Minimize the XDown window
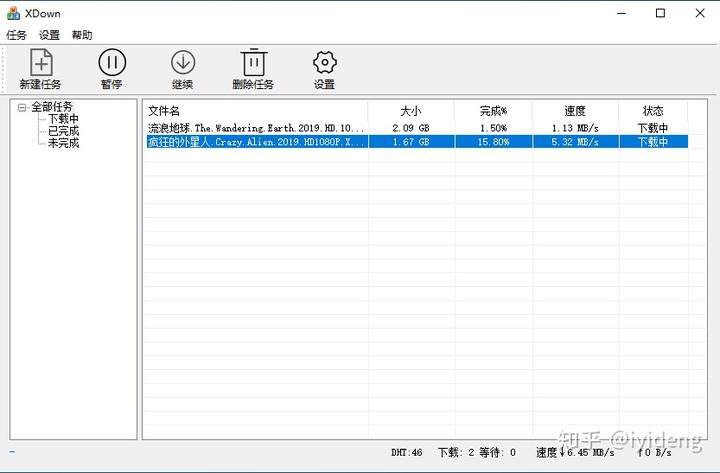This screenshot has height=473, width=720. [x=621, y=13]
